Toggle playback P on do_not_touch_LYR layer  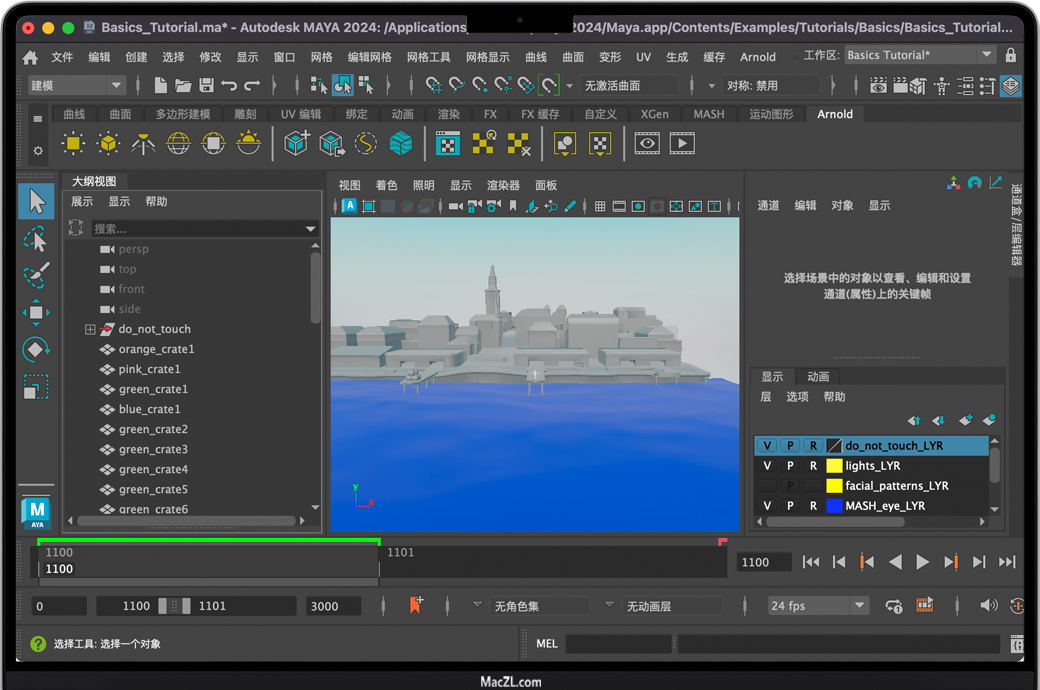tap(790, 446)
